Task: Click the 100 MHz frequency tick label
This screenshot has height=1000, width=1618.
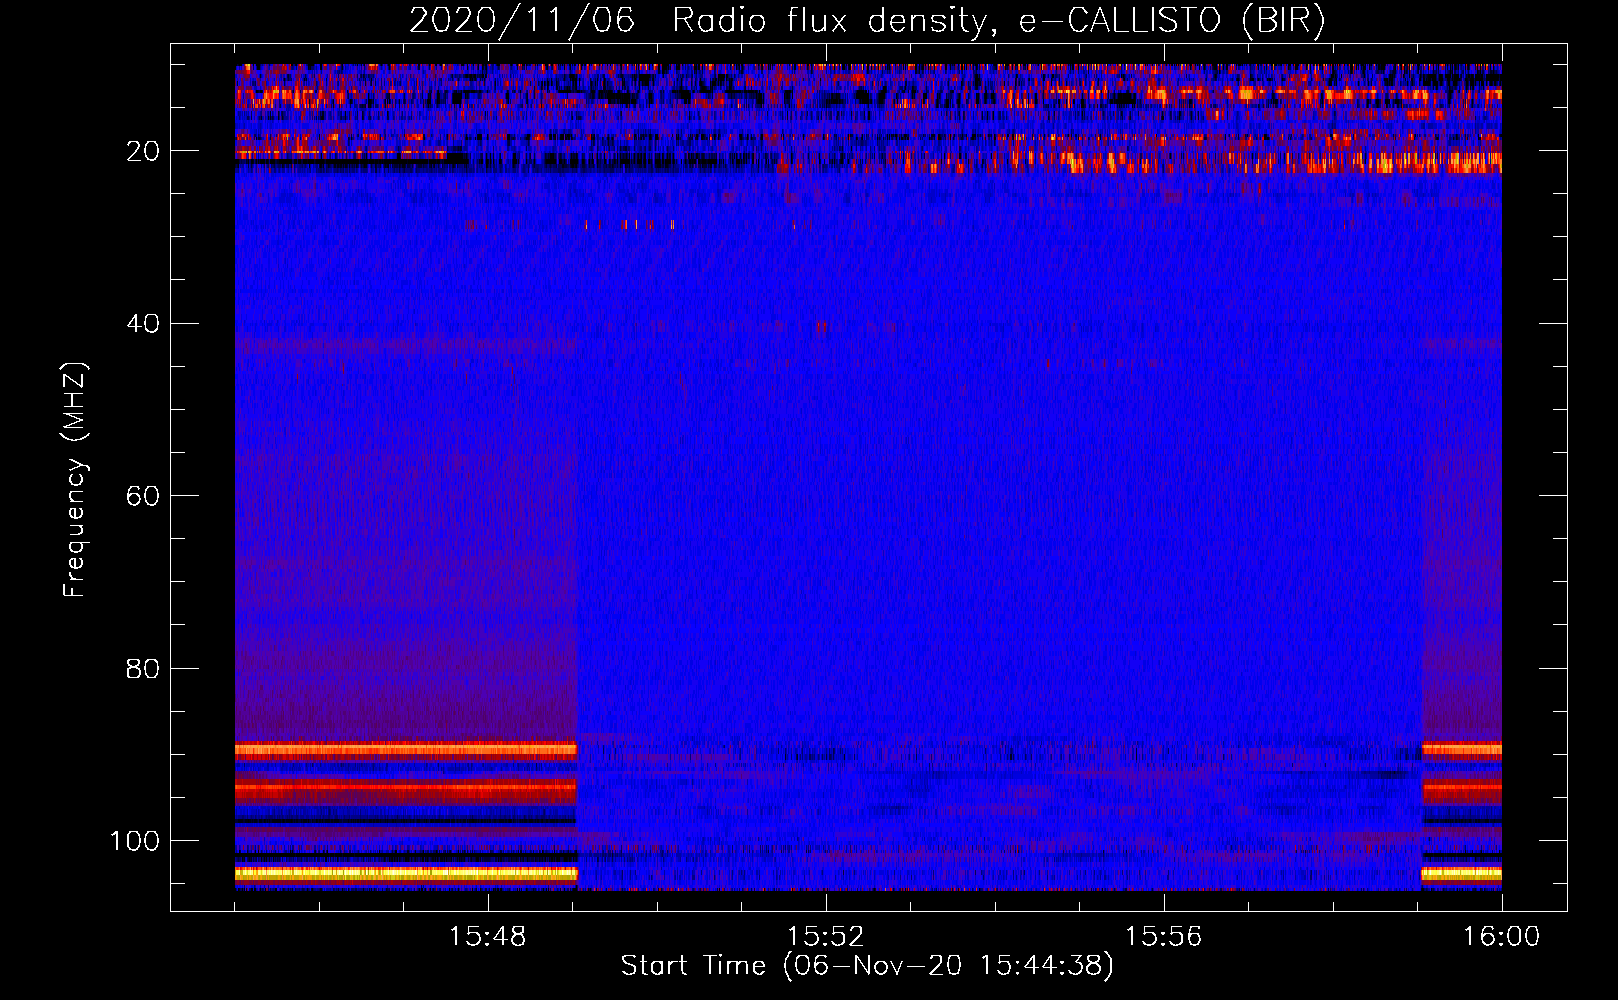Action: (x=135, y=841)
